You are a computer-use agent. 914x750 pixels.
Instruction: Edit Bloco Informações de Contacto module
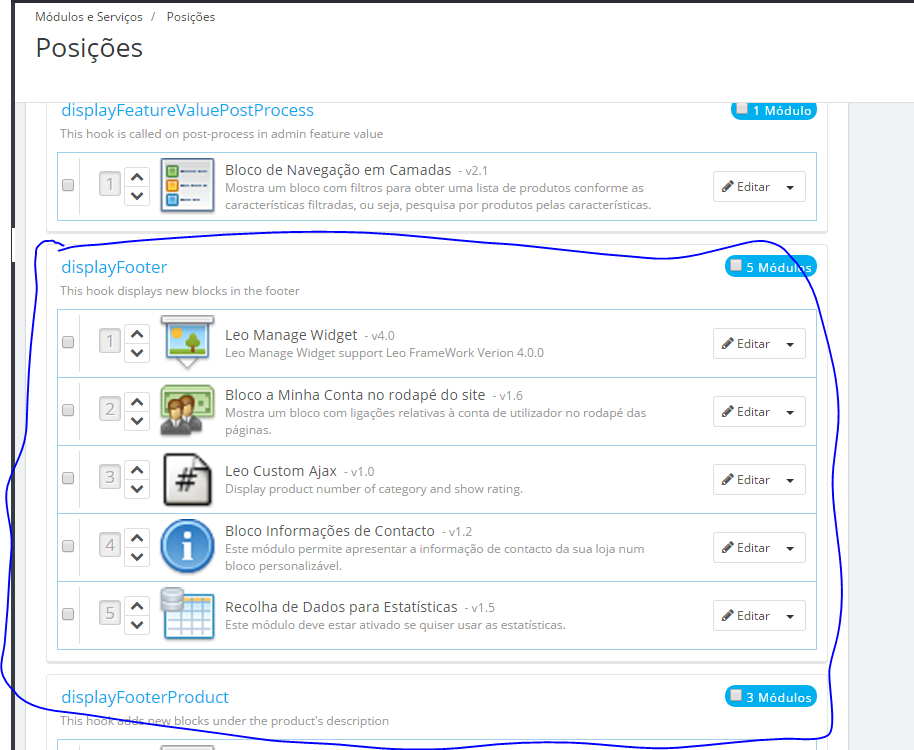click(746, 548)
